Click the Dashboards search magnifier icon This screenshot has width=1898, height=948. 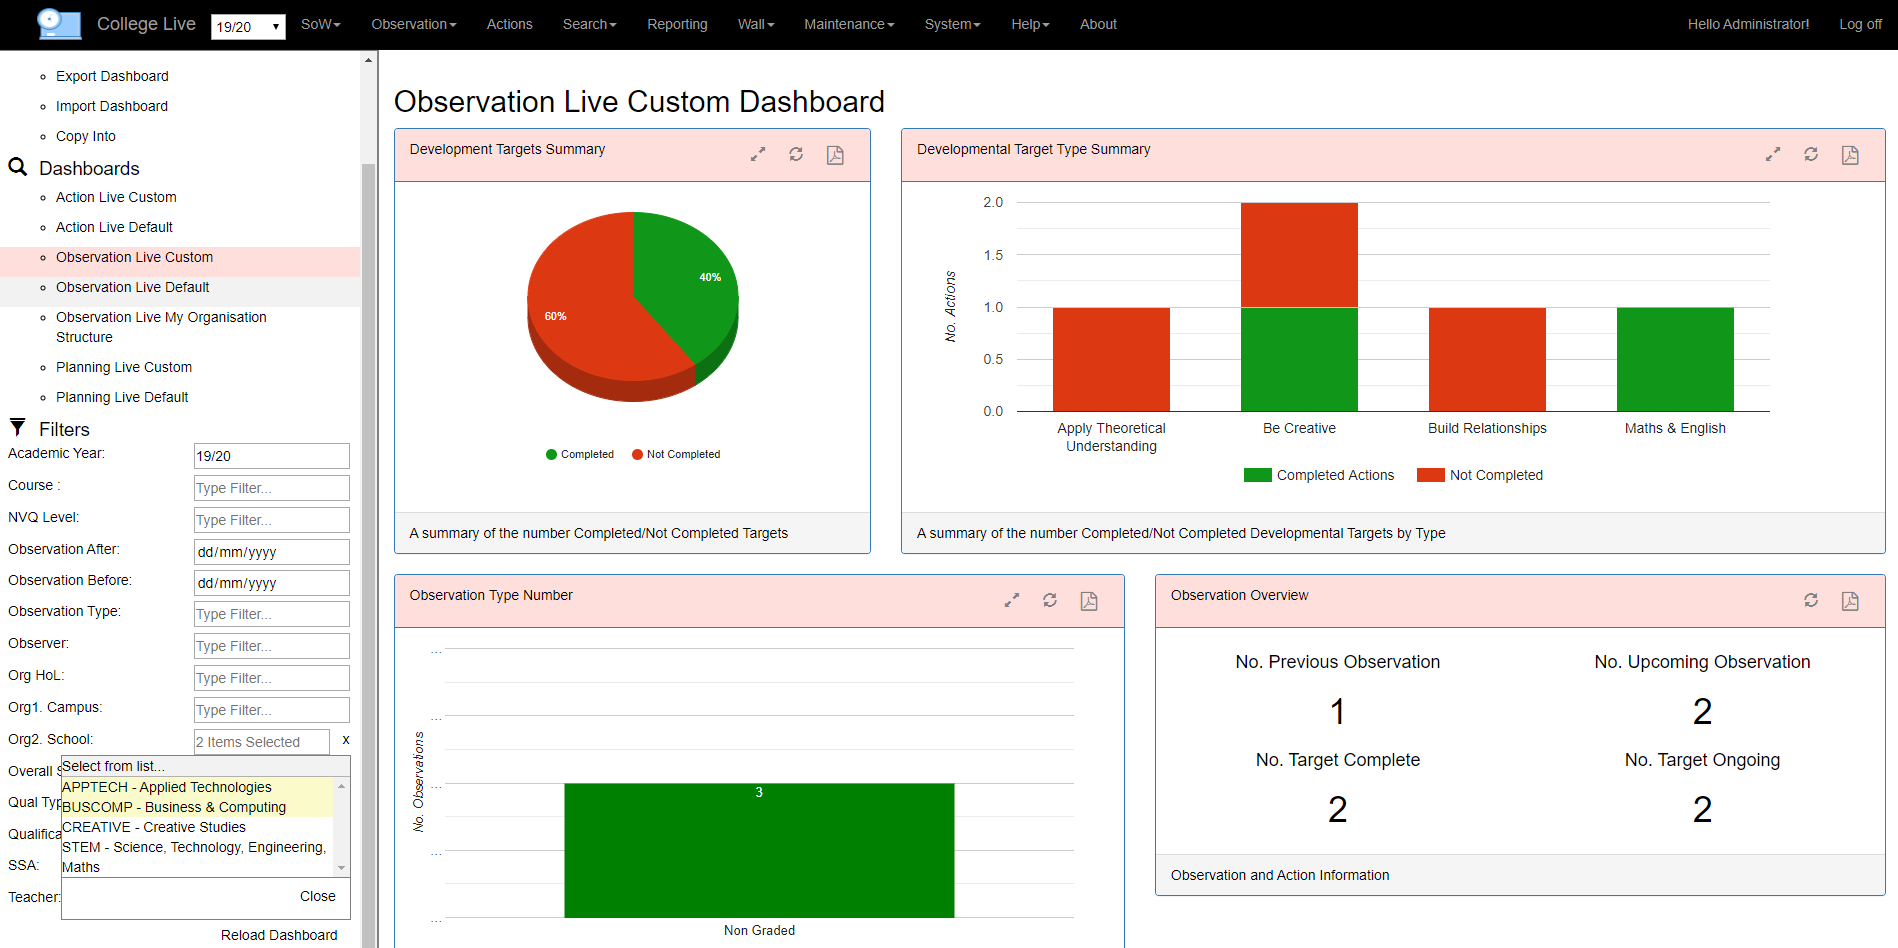point(18,167)
